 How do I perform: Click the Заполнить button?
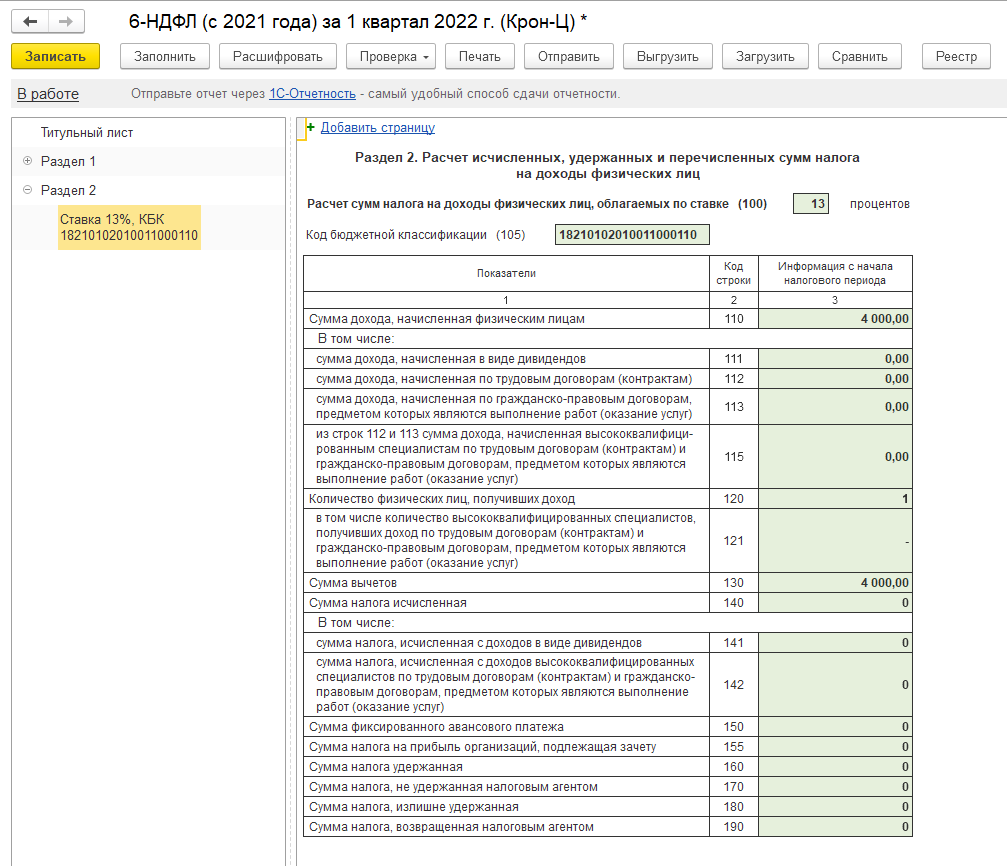165,57
